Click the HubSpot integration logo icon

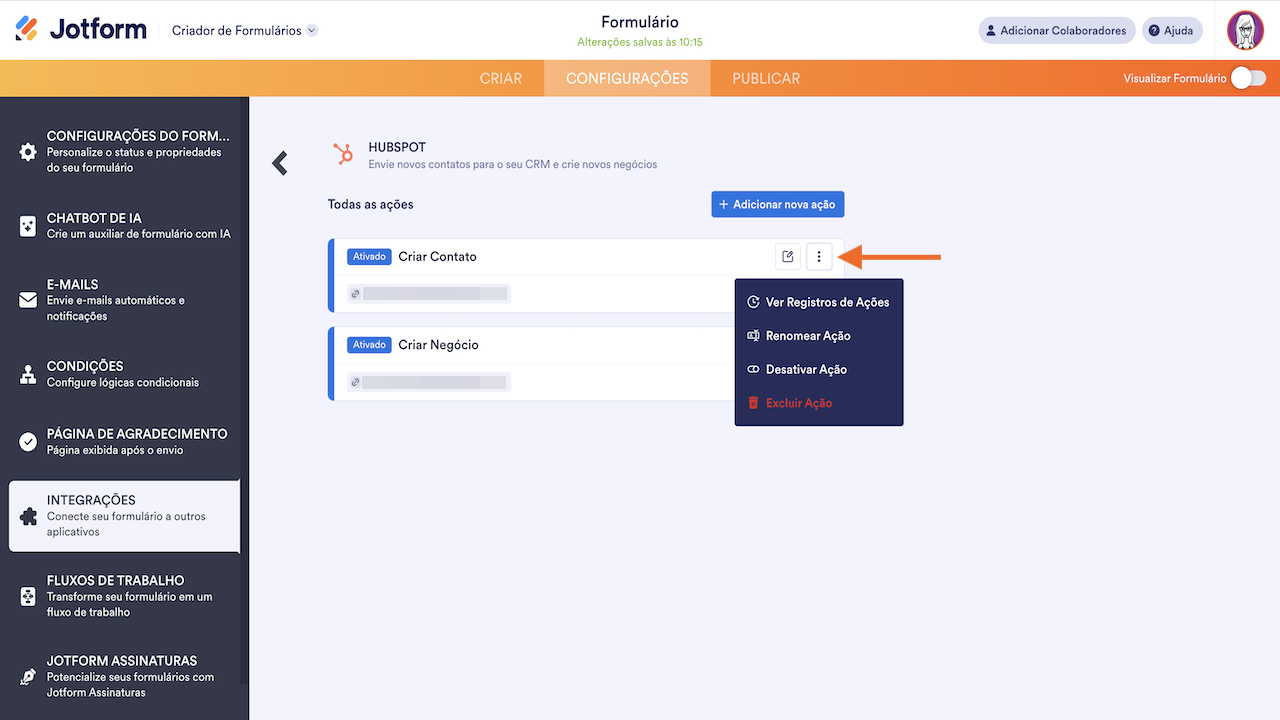click(343, 154)
